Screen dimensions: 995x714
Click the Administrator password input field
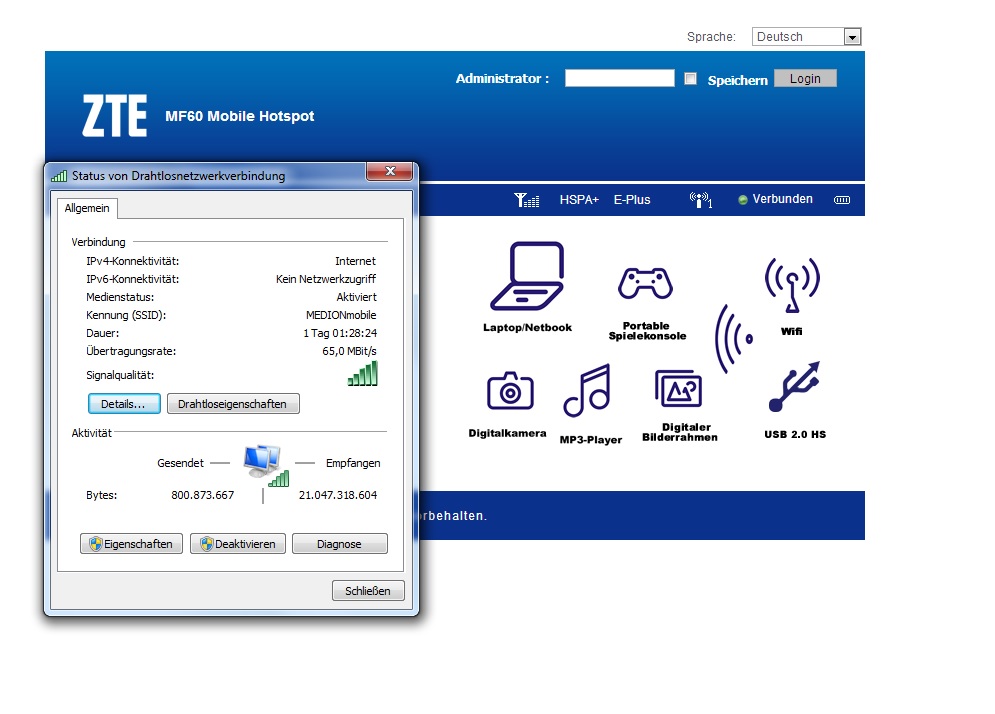click(x=619, y=78)
